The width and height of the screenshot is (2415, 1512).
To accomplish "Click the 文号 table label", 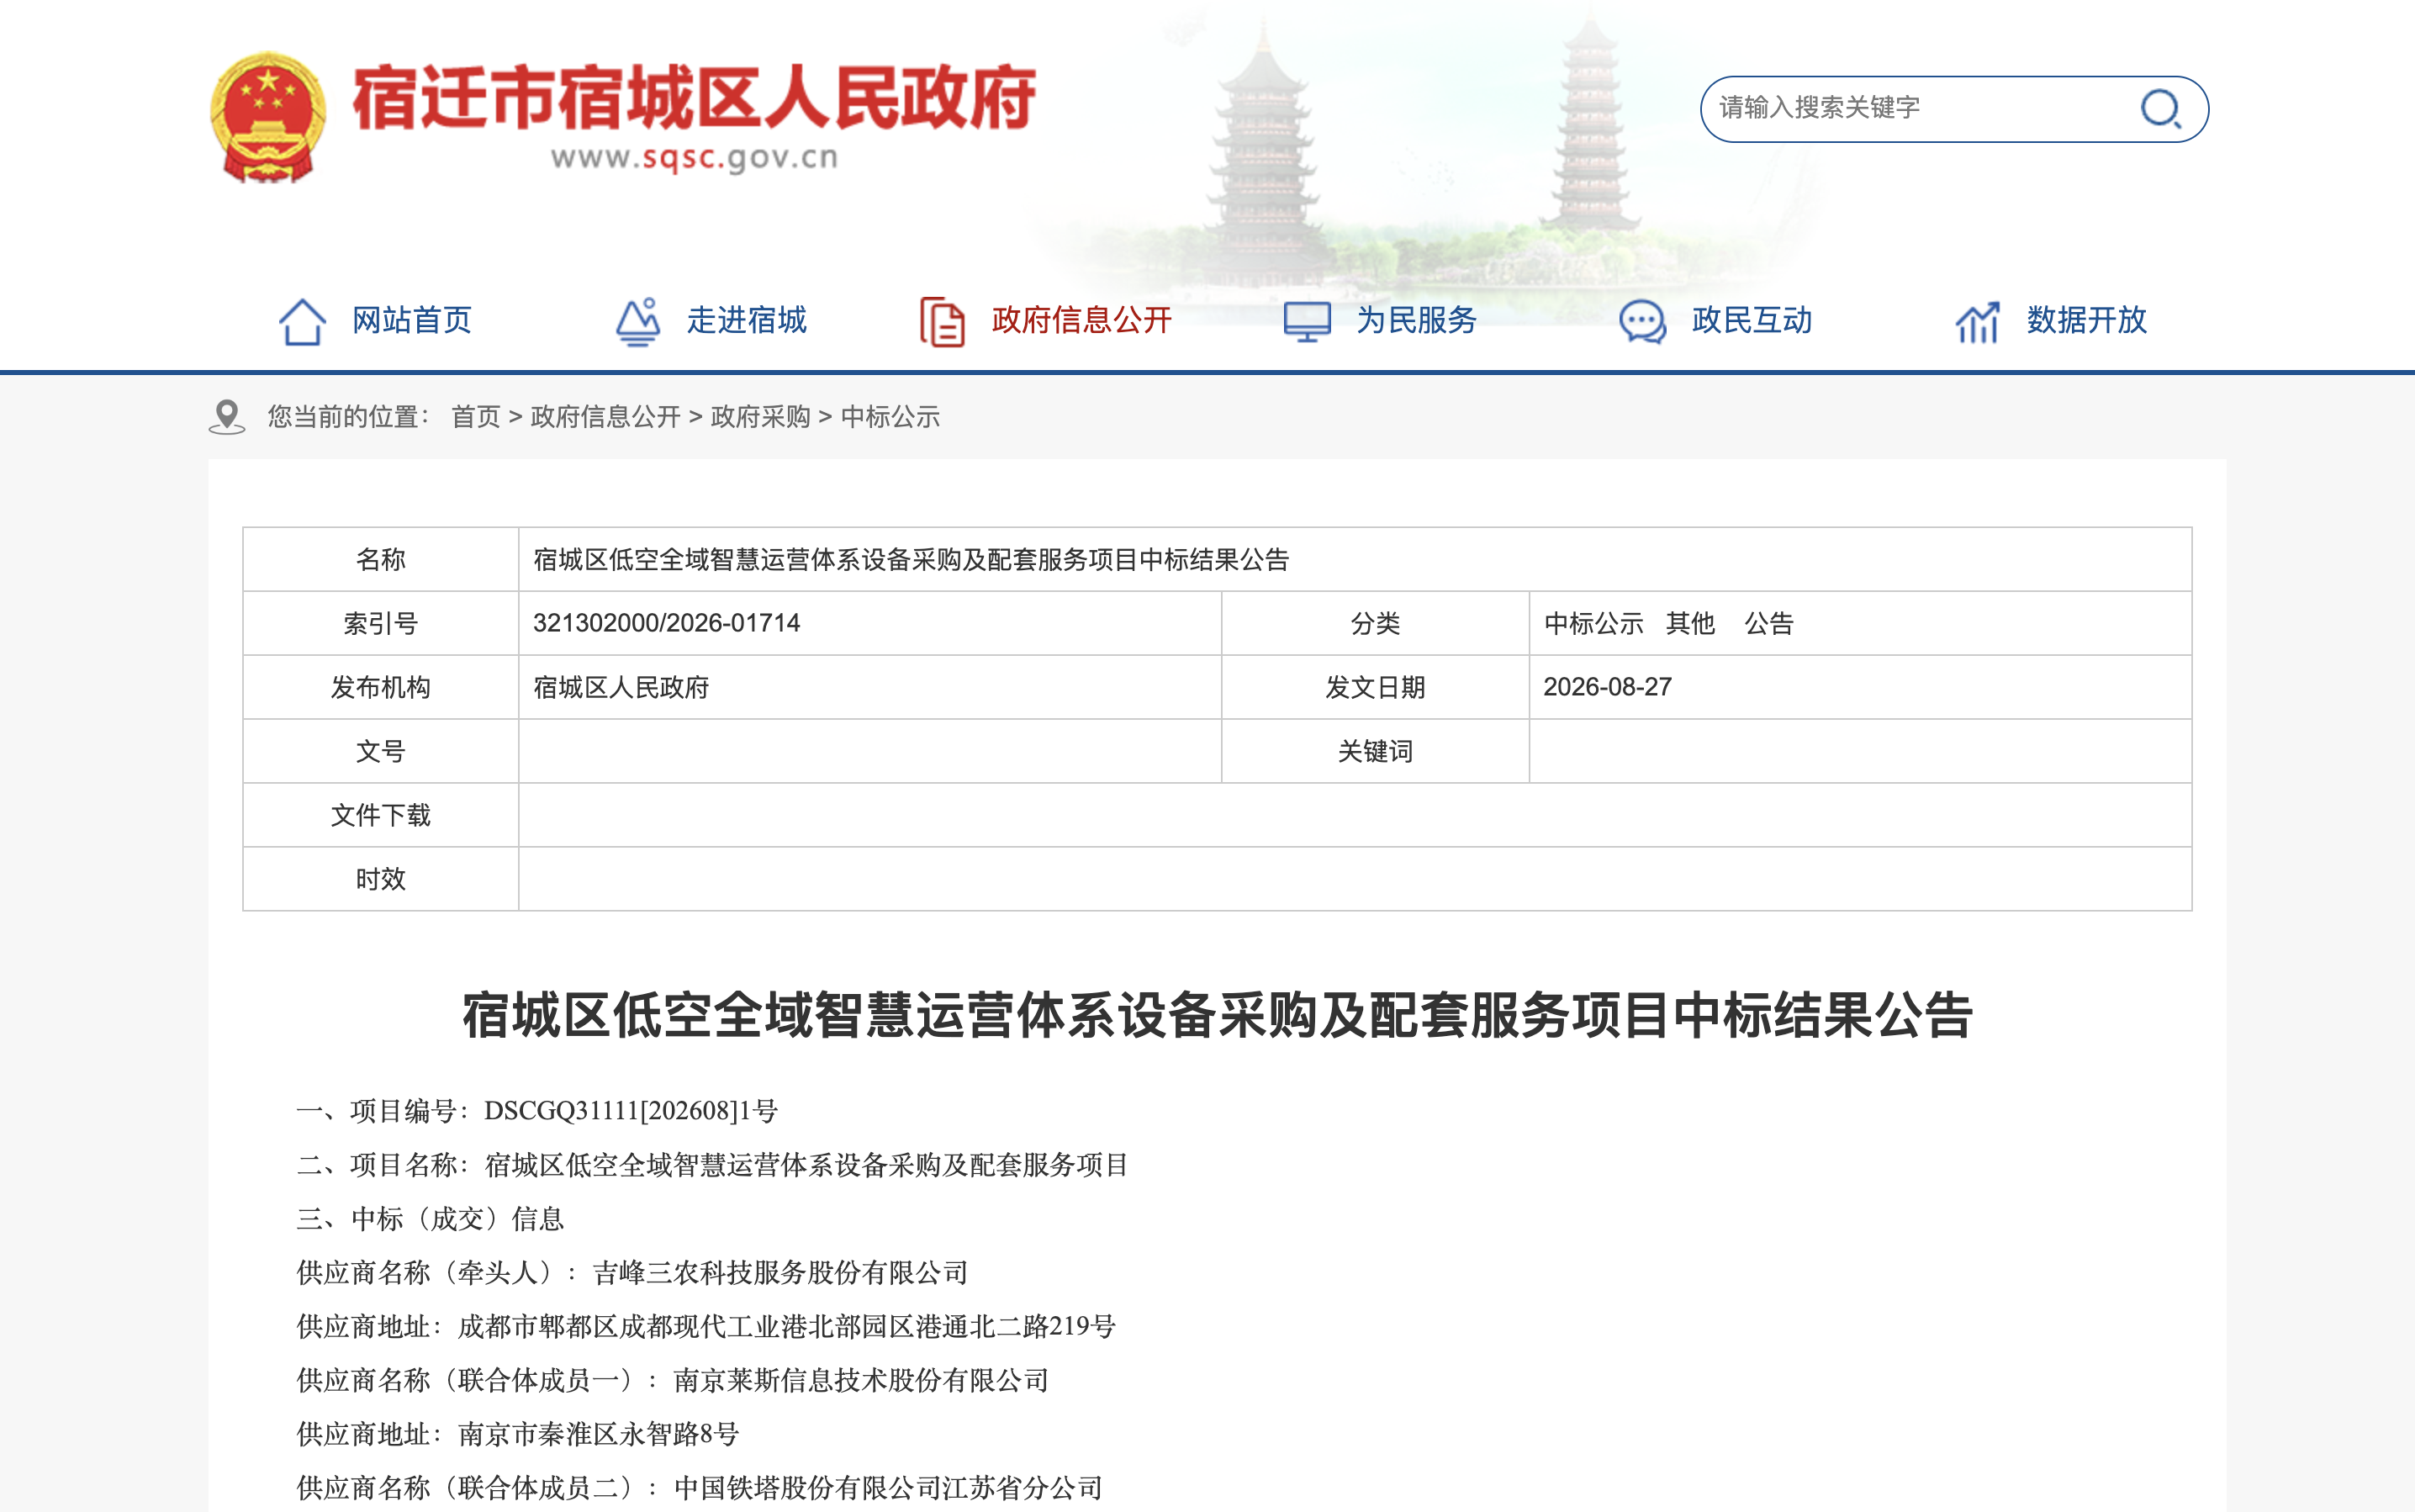I will point(380,751).
